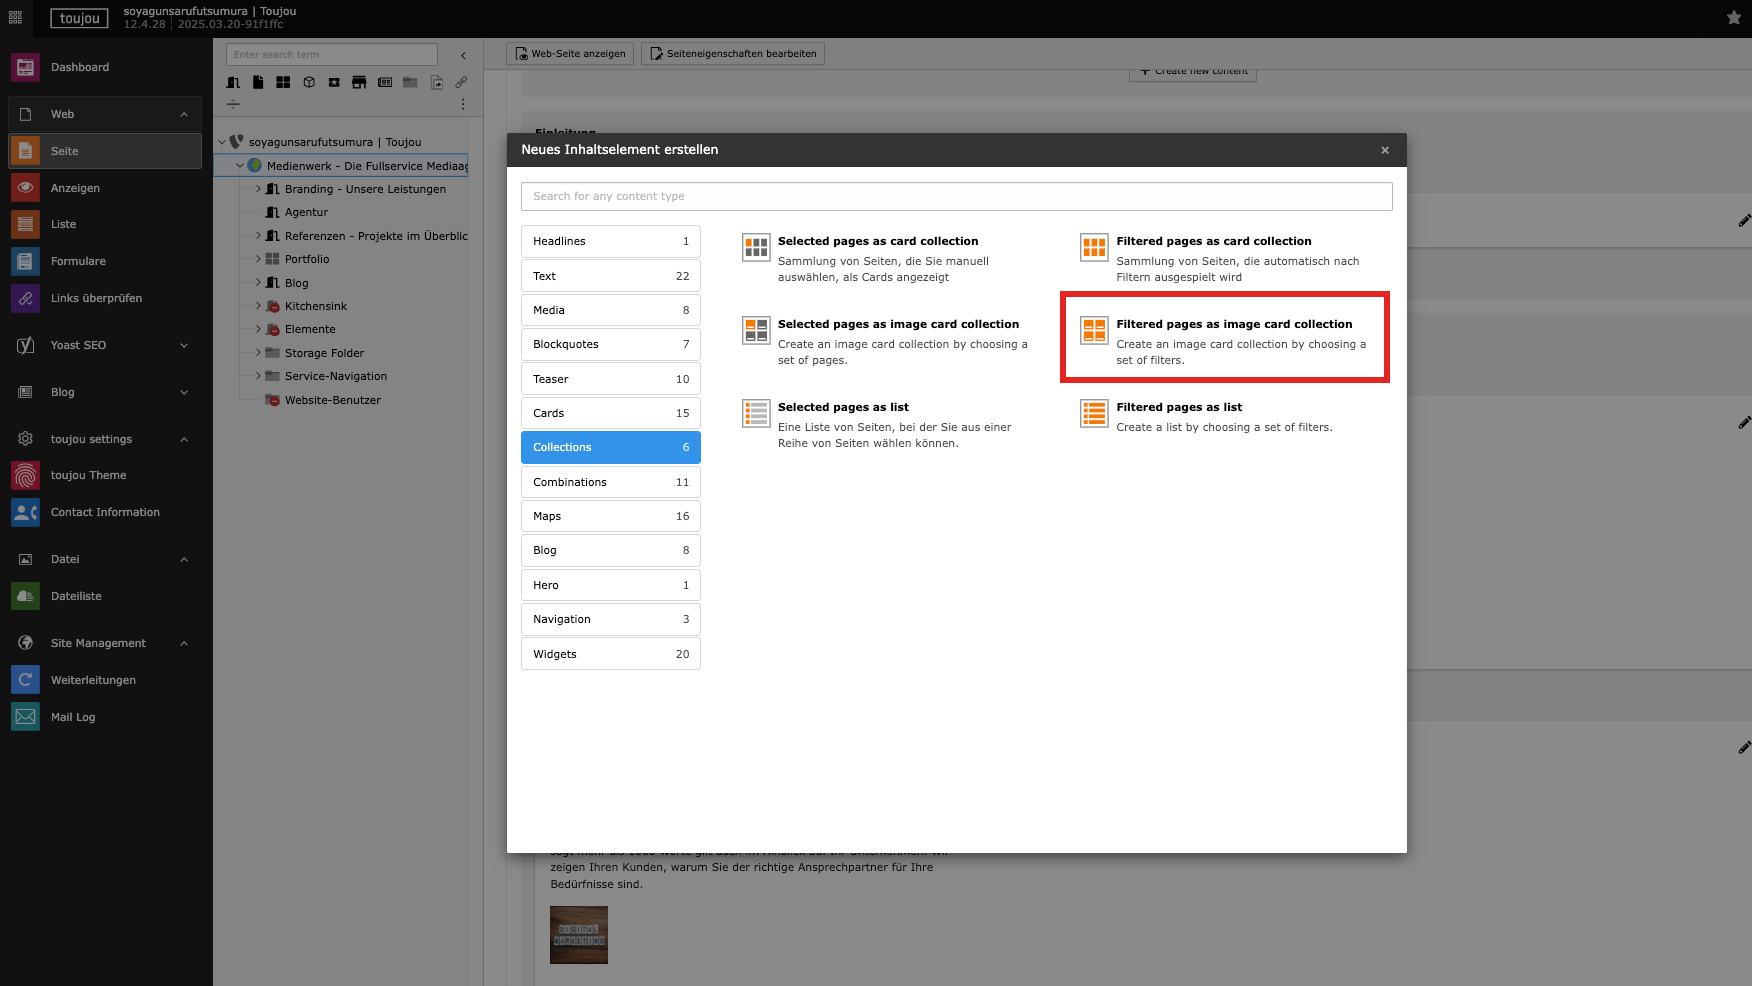Collapse the Web module group
Image resolution: width=1752 pixels, height=986 pixels.
(184, 114)
